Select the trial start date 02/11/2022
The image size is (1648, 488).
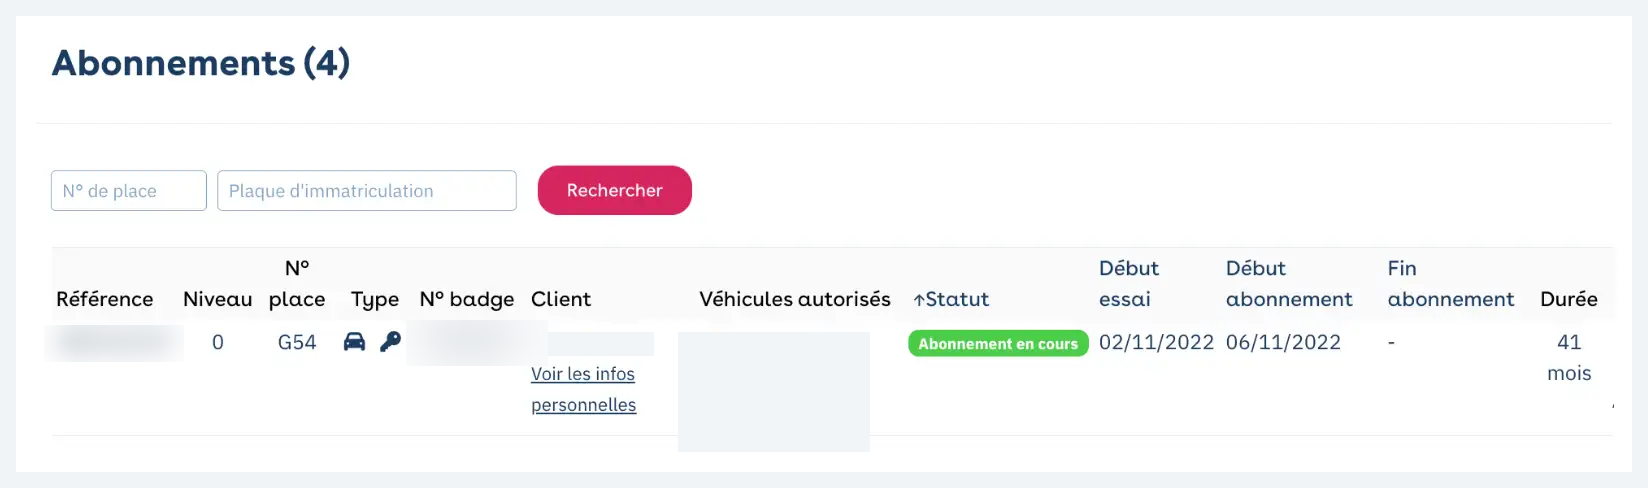pyautogui.click(x=1156, y=342)
